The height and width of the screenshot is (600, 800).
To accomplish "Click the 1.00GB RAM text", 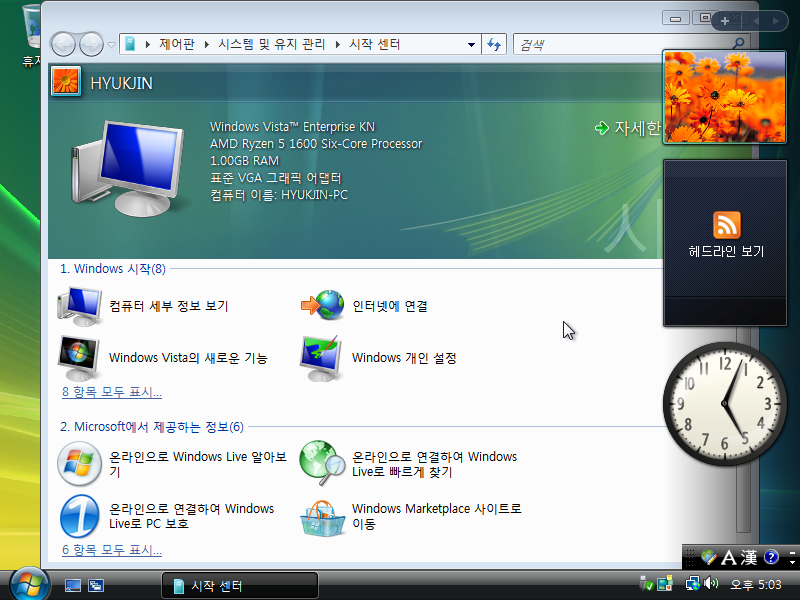I will pyautogui.click(x=244, y=161).
